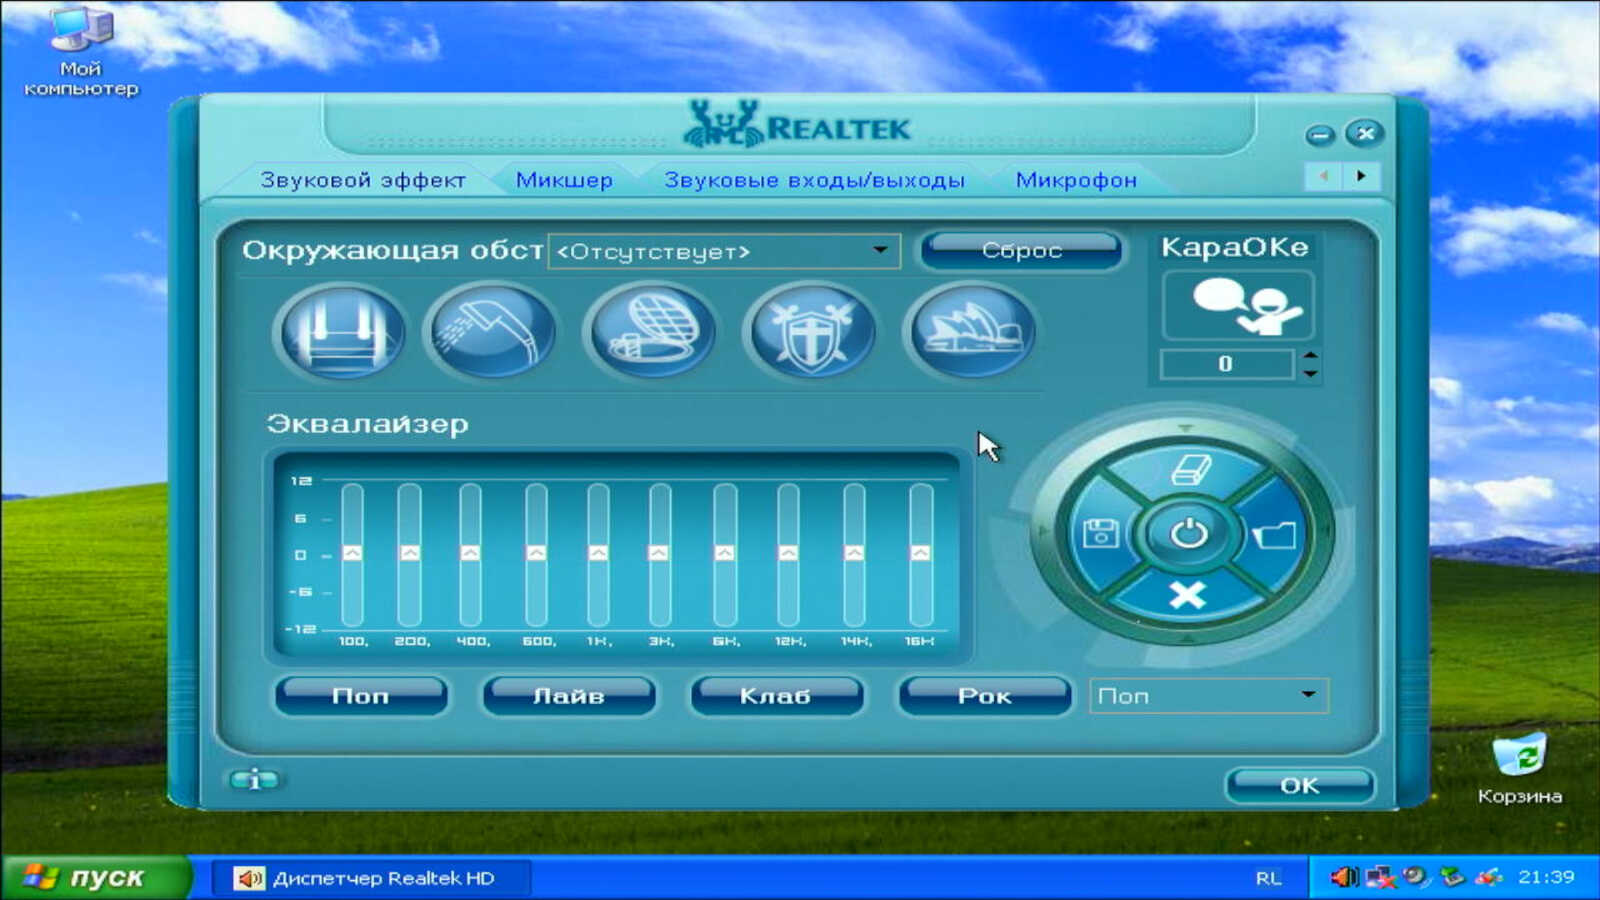Click the 3K equalizer slider
This screenshot has height=900, width=1600.
tap(659, 554)
